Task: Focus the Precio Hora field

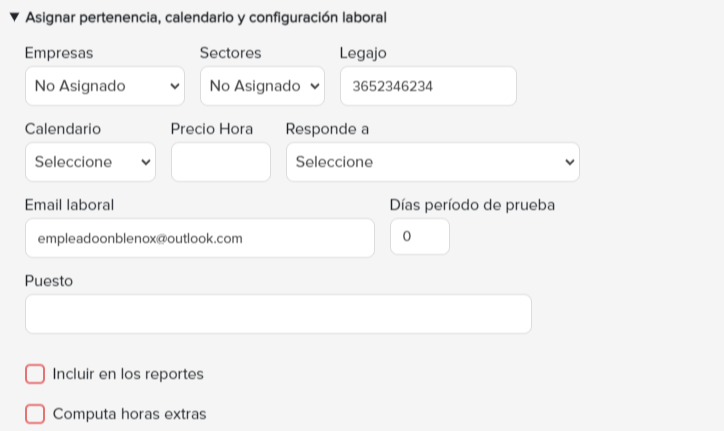Action: click(221, 162)
